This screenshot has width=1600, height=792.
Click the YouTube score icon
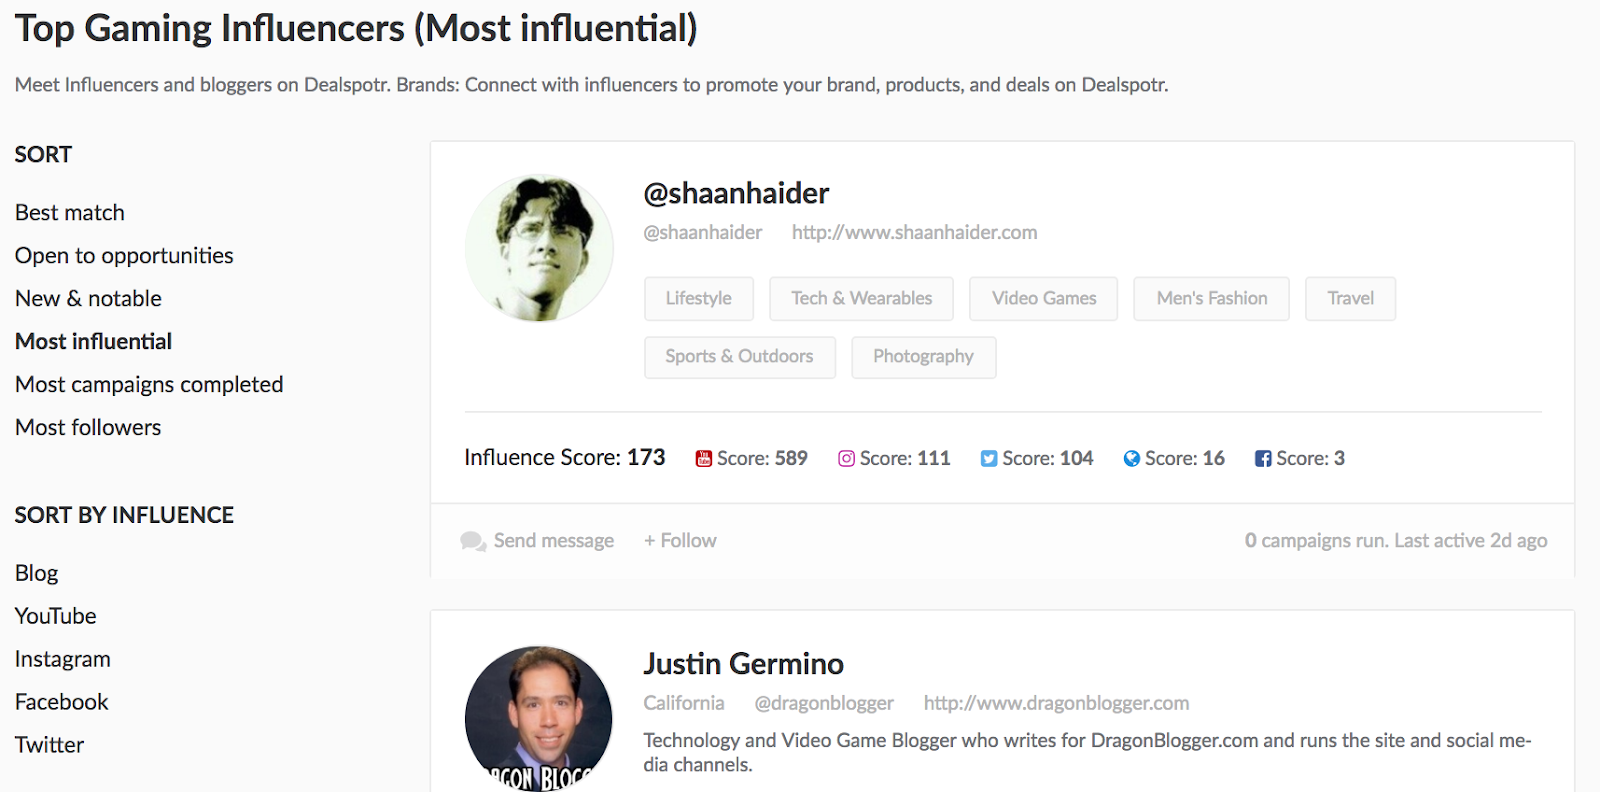(704, 459)
